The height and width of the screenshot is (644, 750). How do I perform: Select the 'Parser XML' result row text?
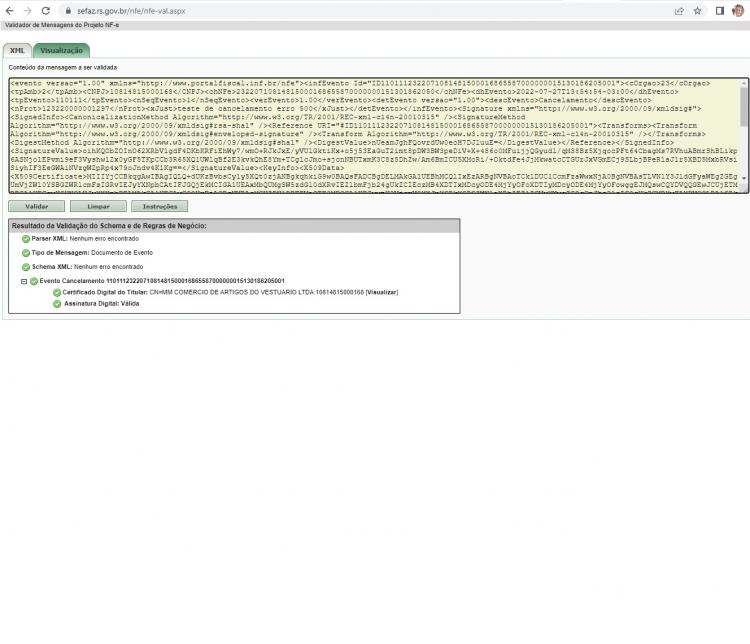tap(85, 239)
